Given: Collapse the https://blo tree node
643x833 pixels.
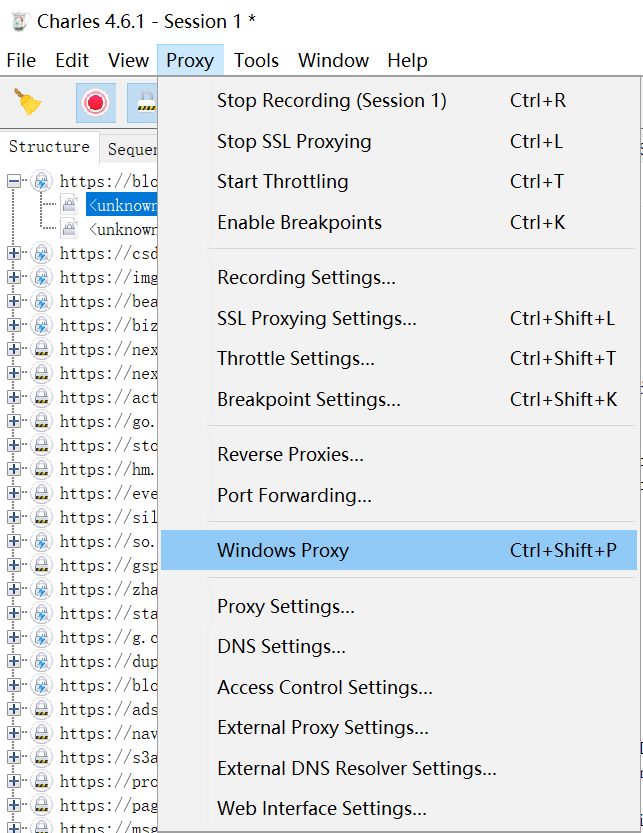Looking at the screenshot, I should click(14, 182).
